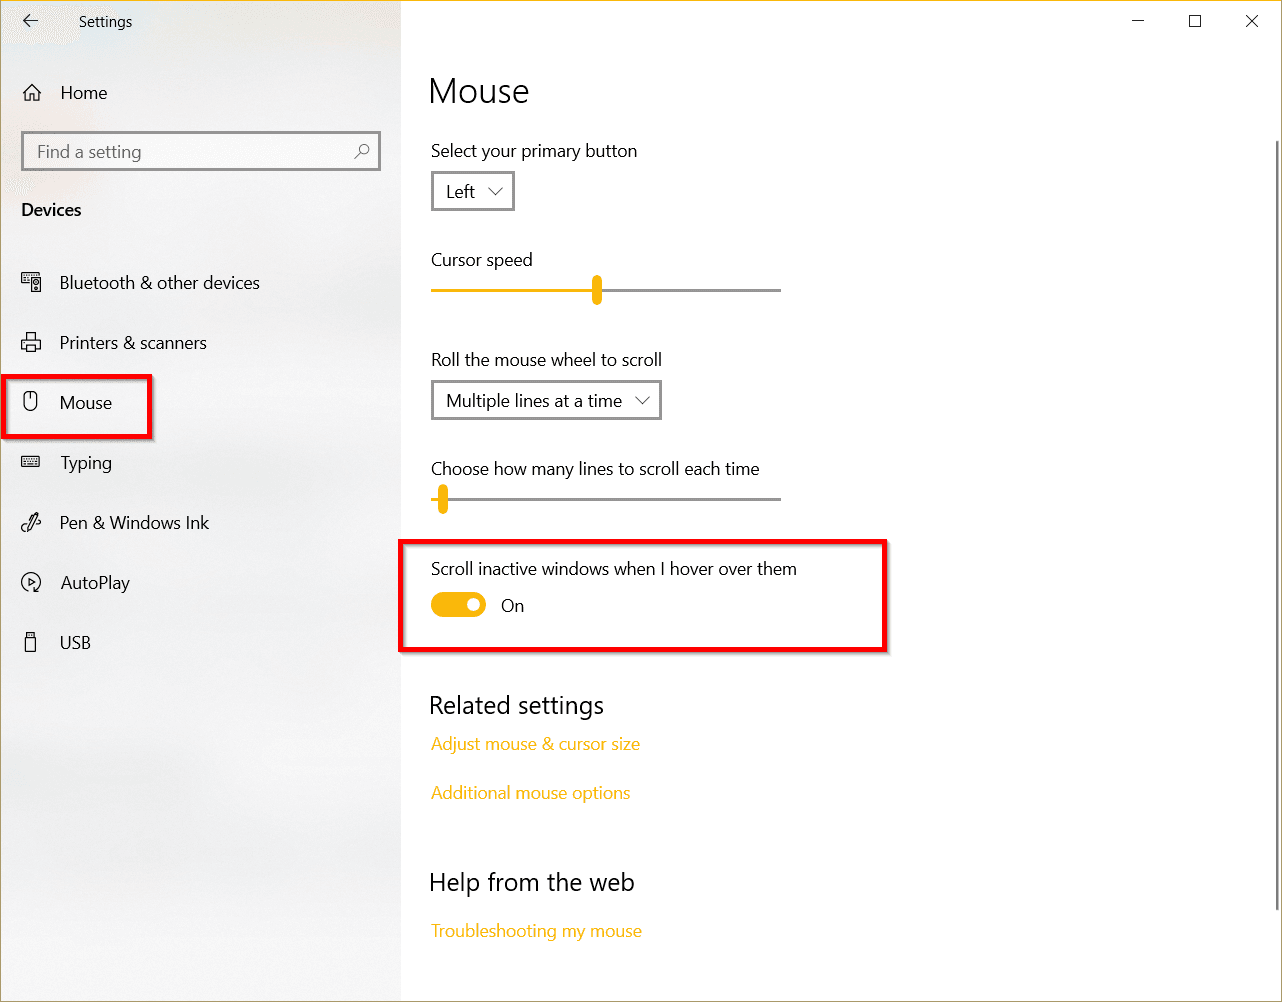Click the search magnifier icon

pos(361,151)
